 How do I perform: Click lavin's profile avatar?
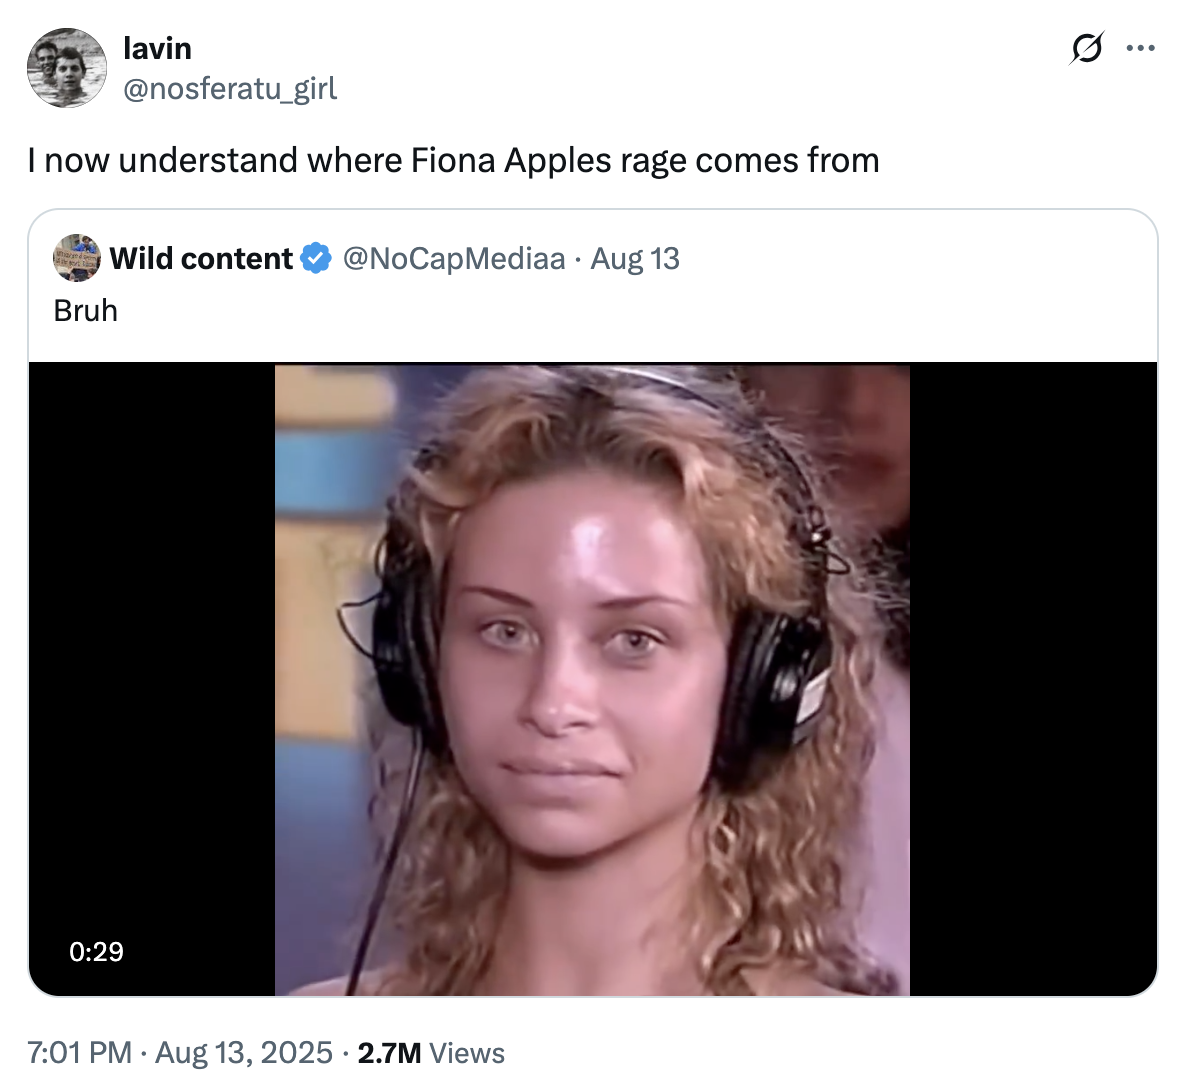[66, 68]
